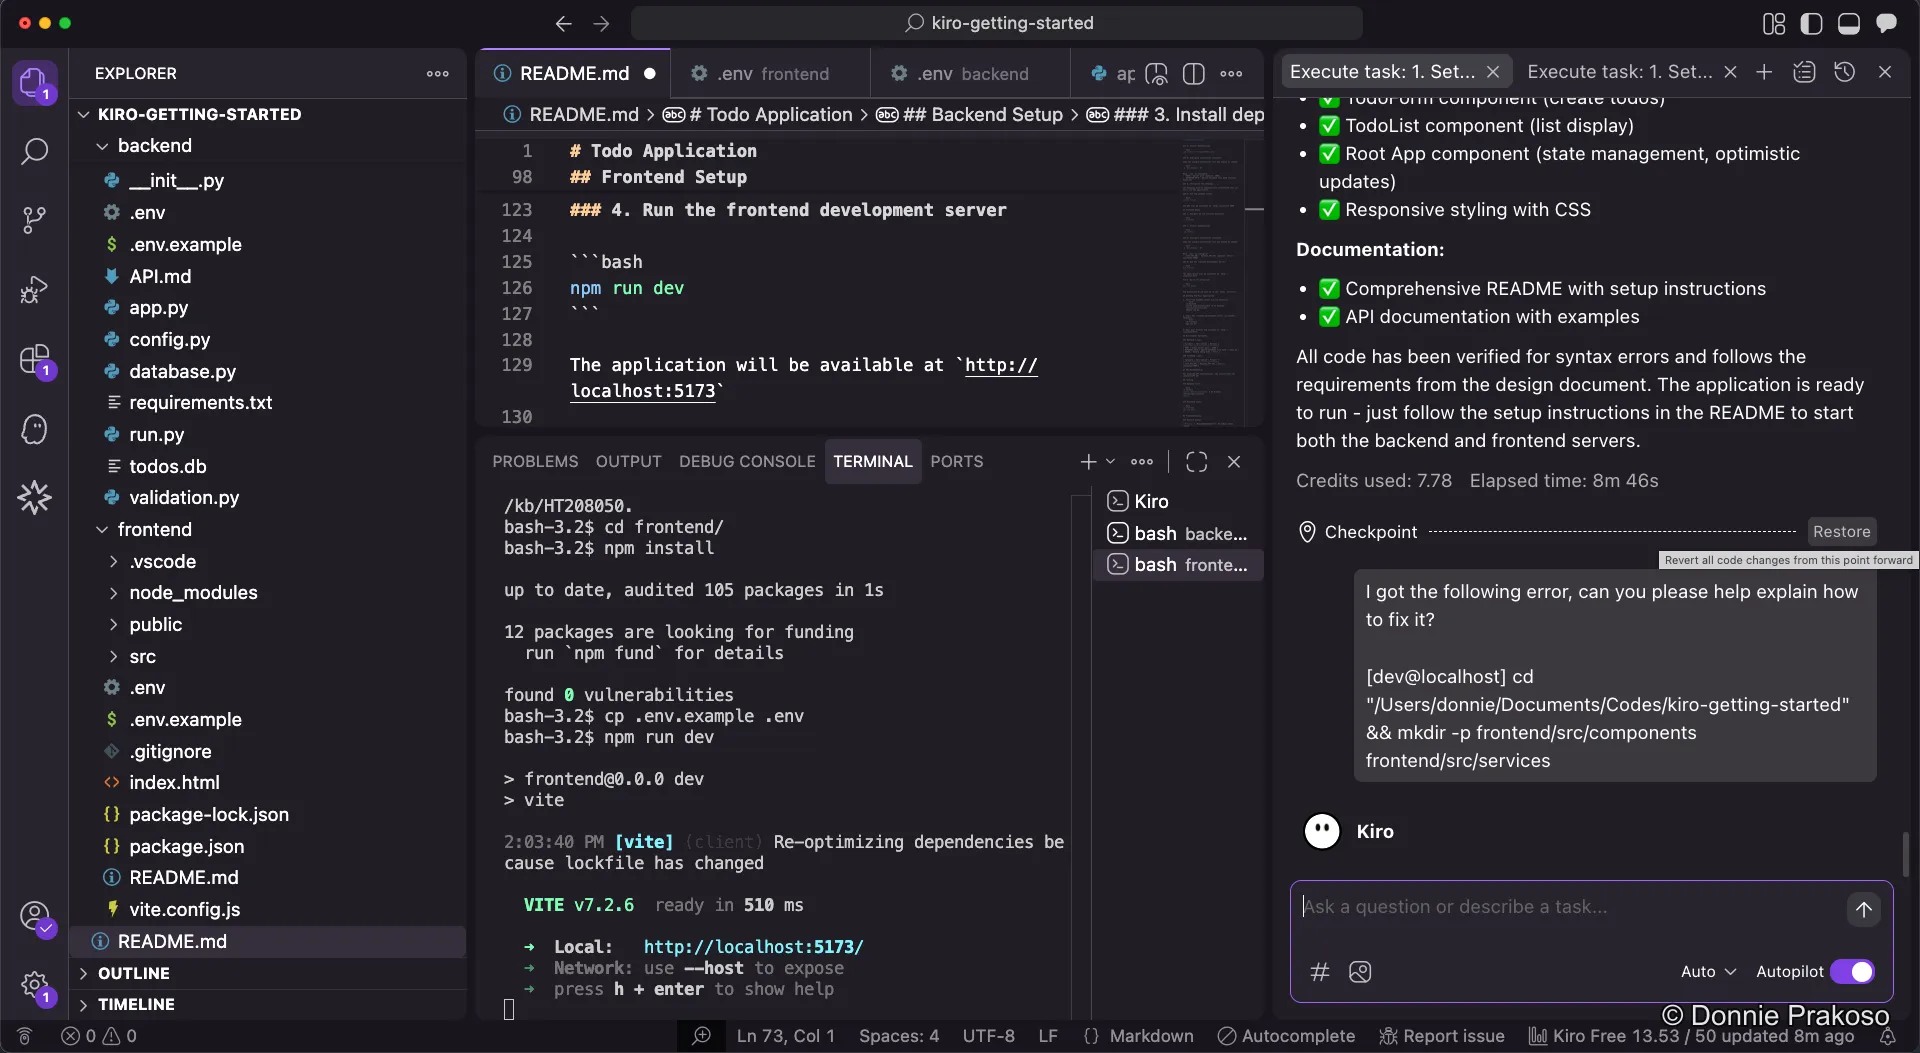Open the activity bar Settings gear
1920x1053 pixels.
(35, 986)
